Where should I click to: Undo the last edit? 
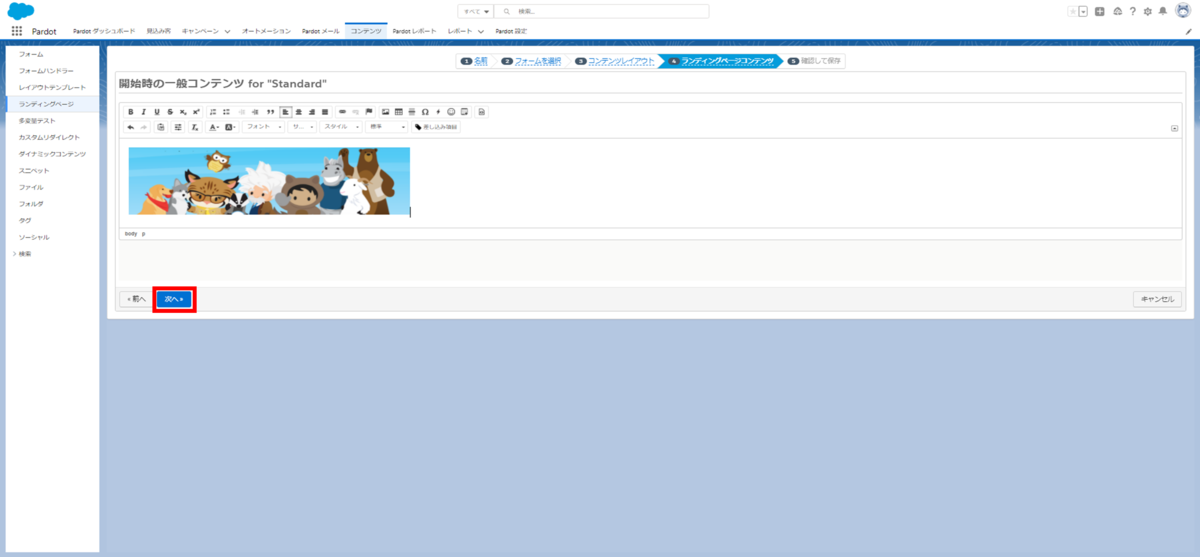(x=130, y=127)
